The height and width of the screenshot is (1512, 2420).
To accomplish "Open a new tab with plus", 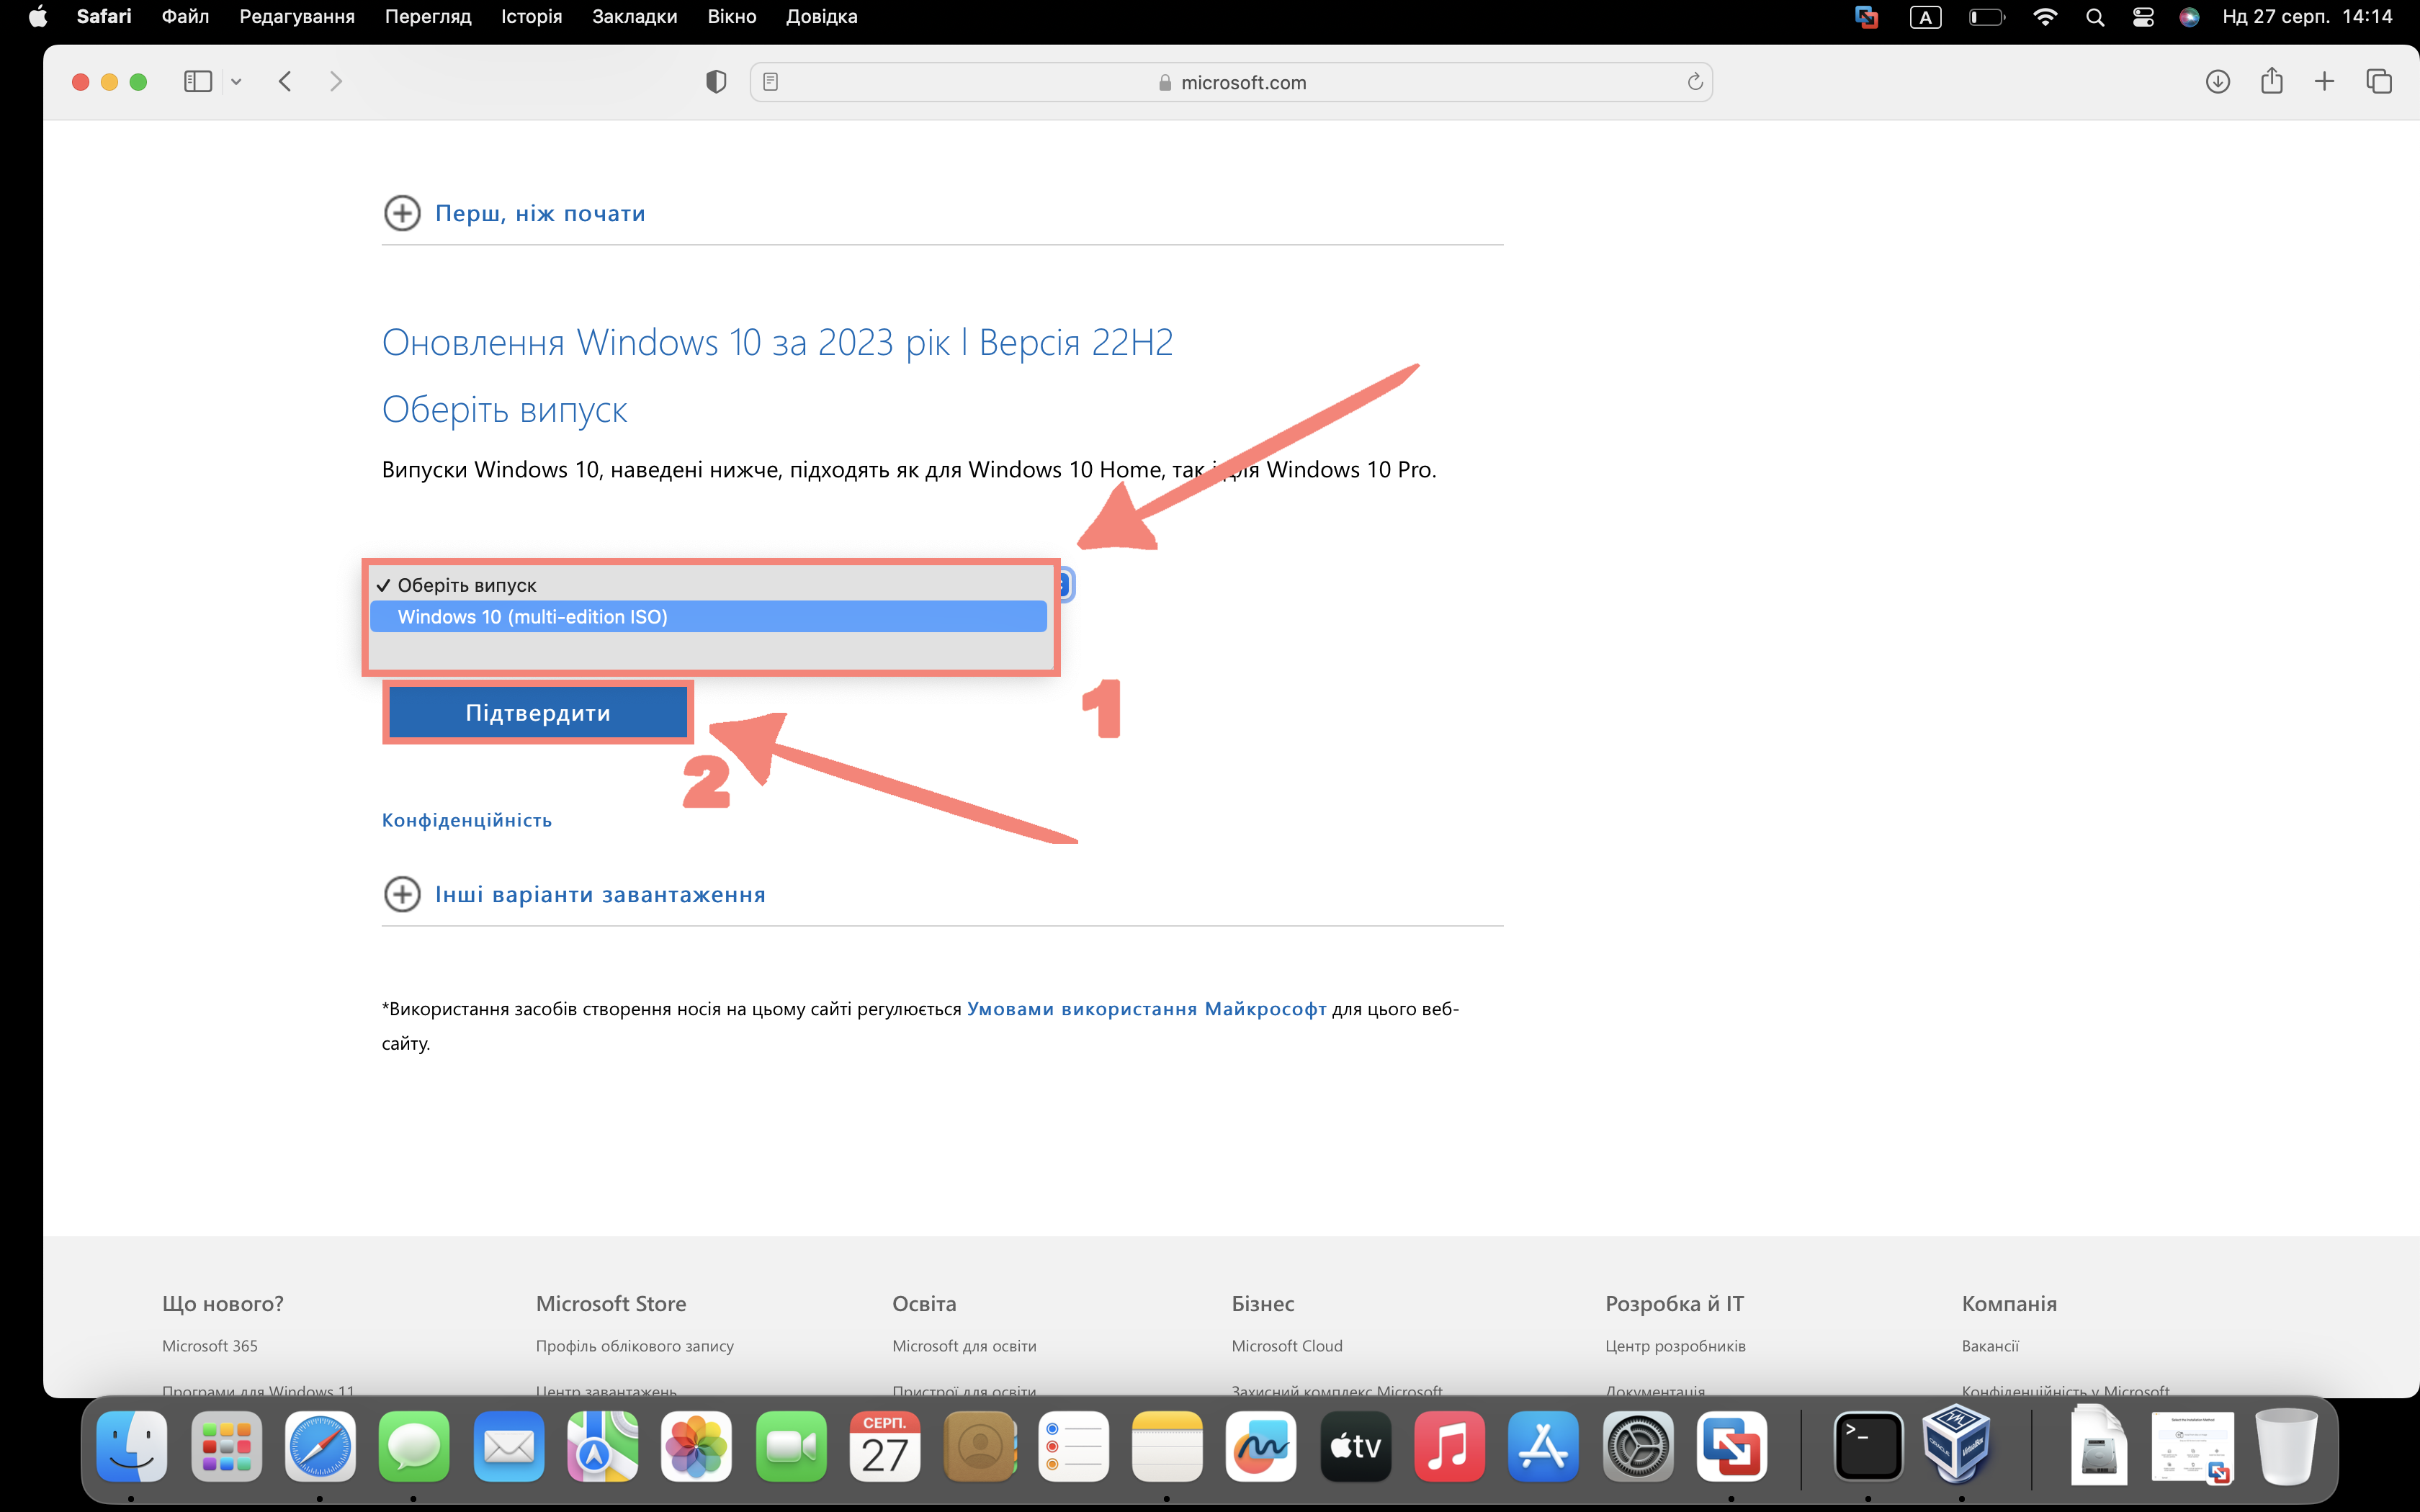I will click(2324, 82).
